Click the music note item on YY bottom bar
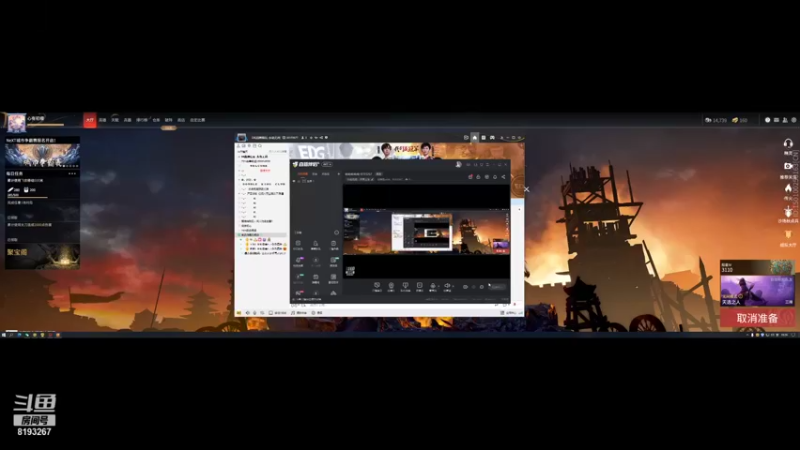This screenshot has width=800, height=450. [x=299, y=313]
